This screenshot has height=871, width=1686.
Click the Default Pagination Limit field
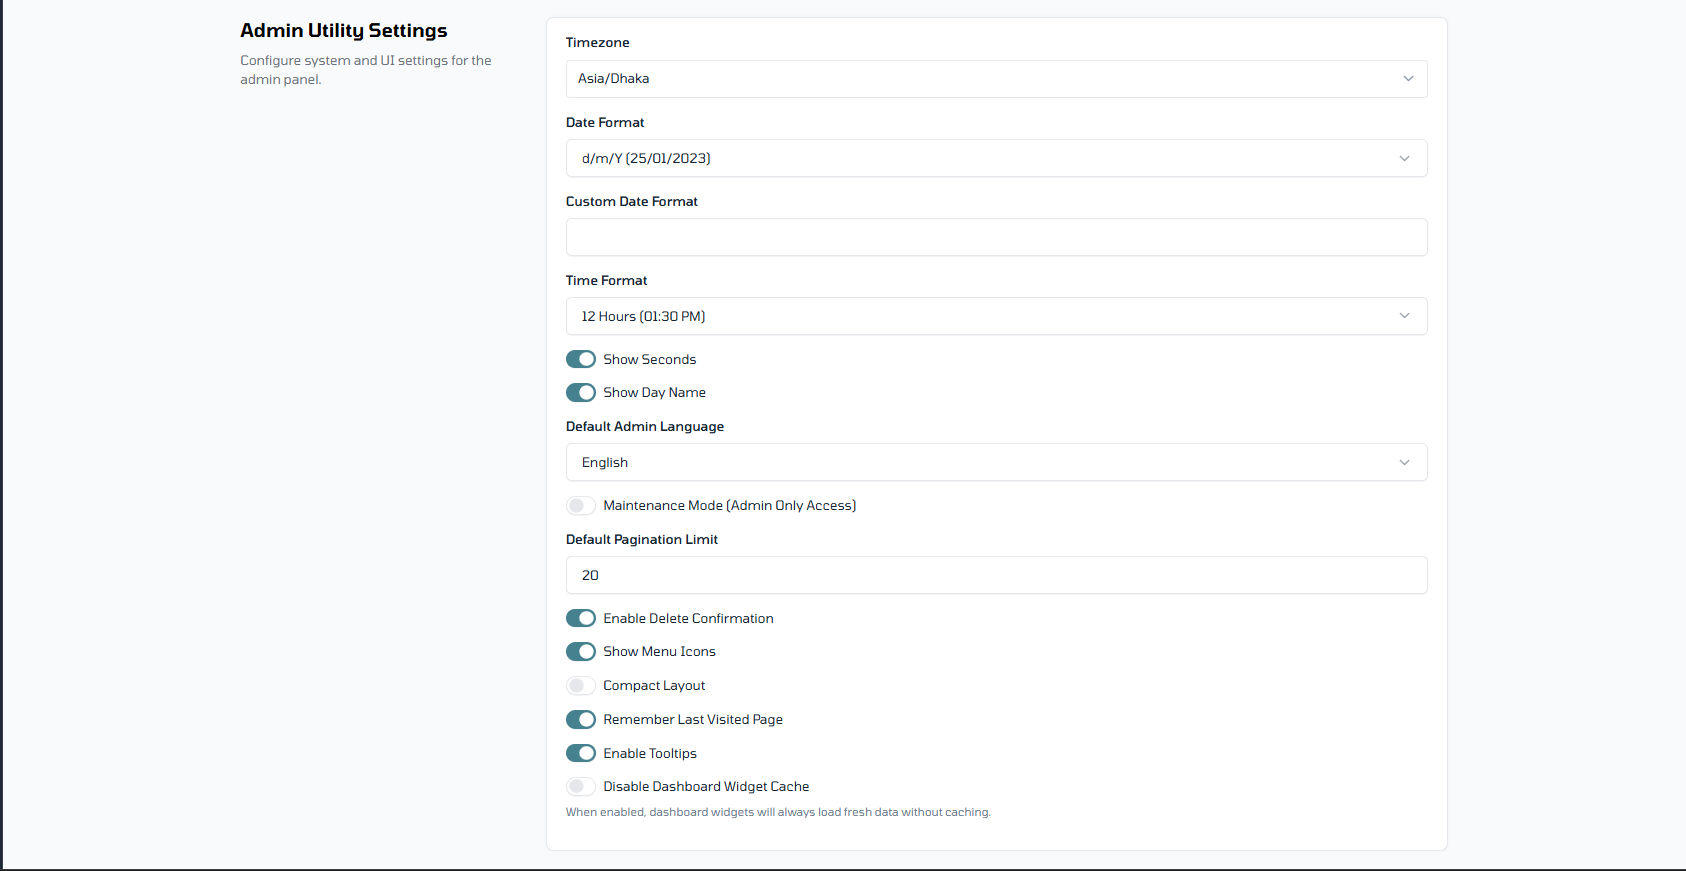point(995,575)
